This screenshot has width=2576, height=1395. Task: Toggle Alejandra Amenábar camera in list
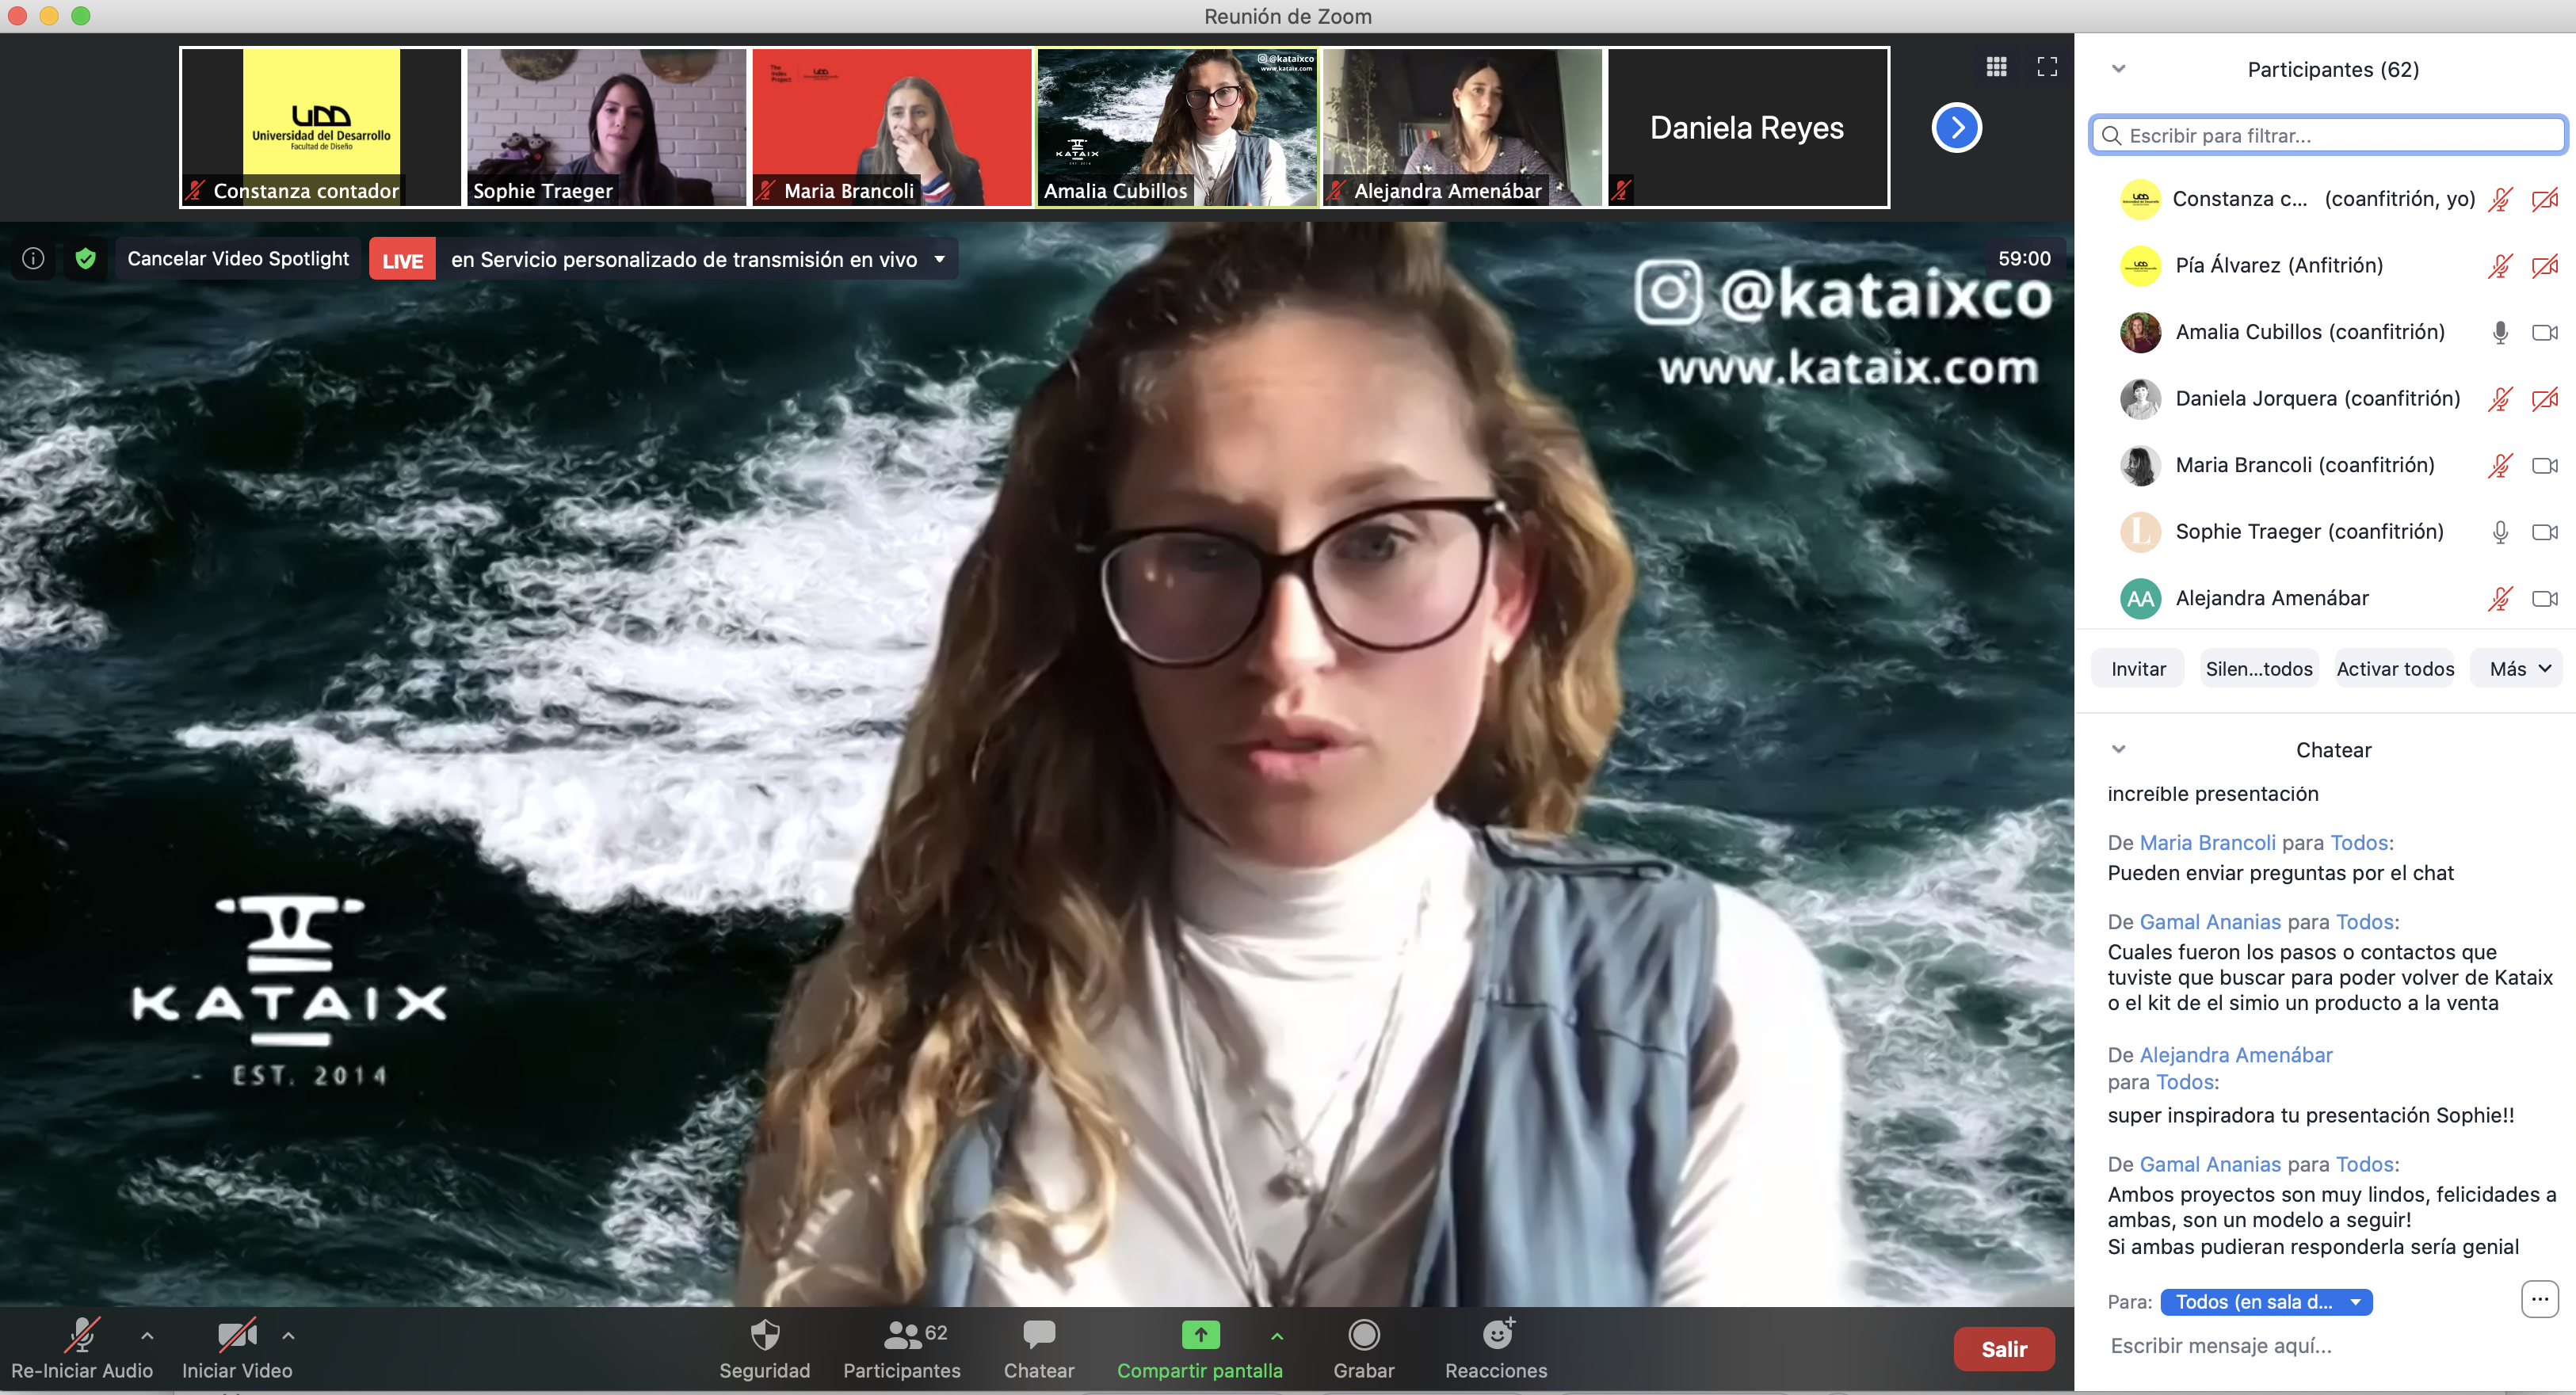(x=2545, y=599)
